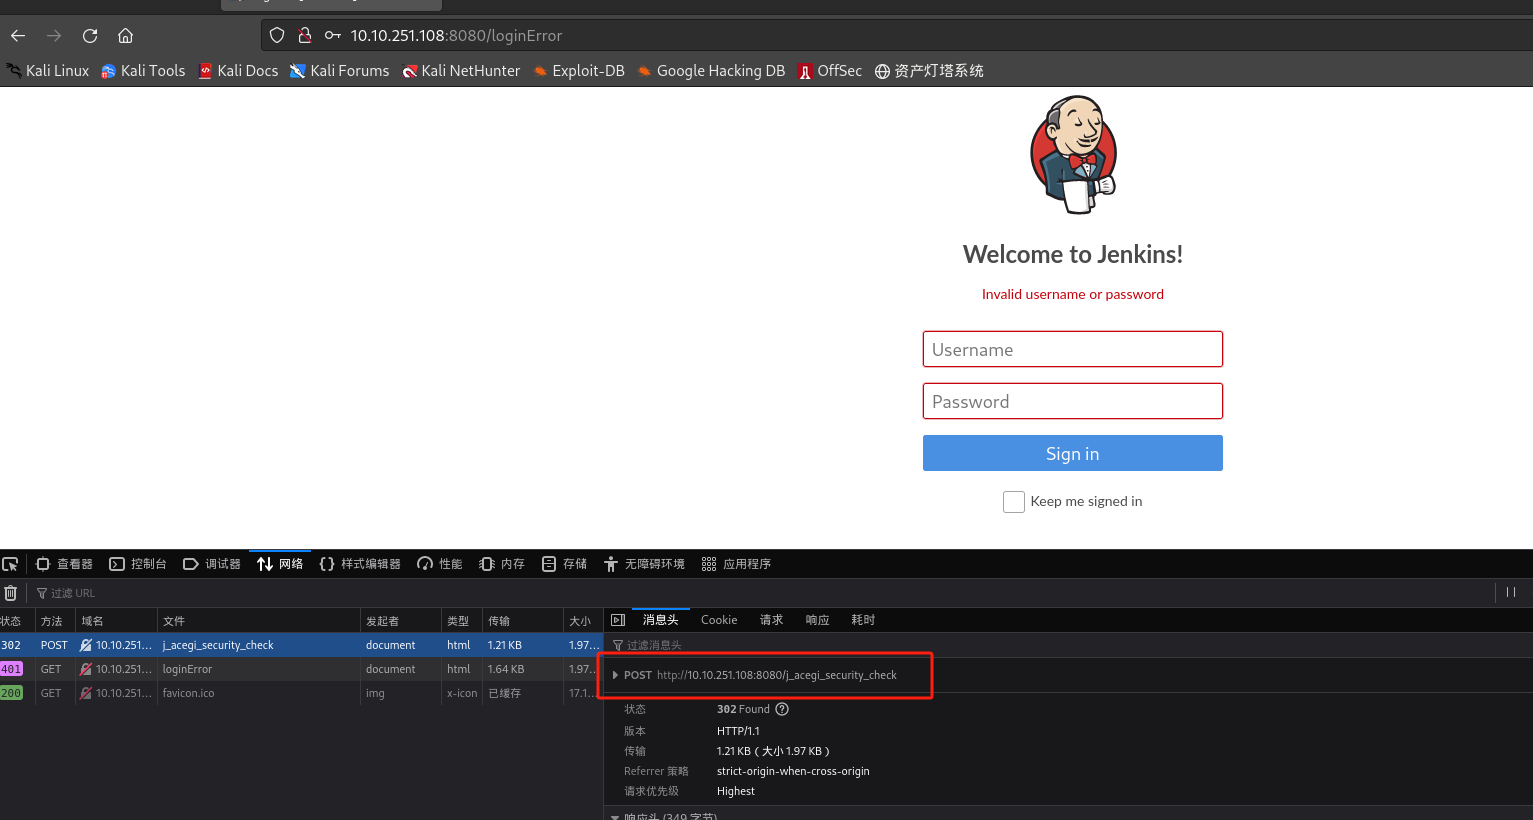
Task: Open the 消息头 headers tab
Action: click(x=660, y=620)
